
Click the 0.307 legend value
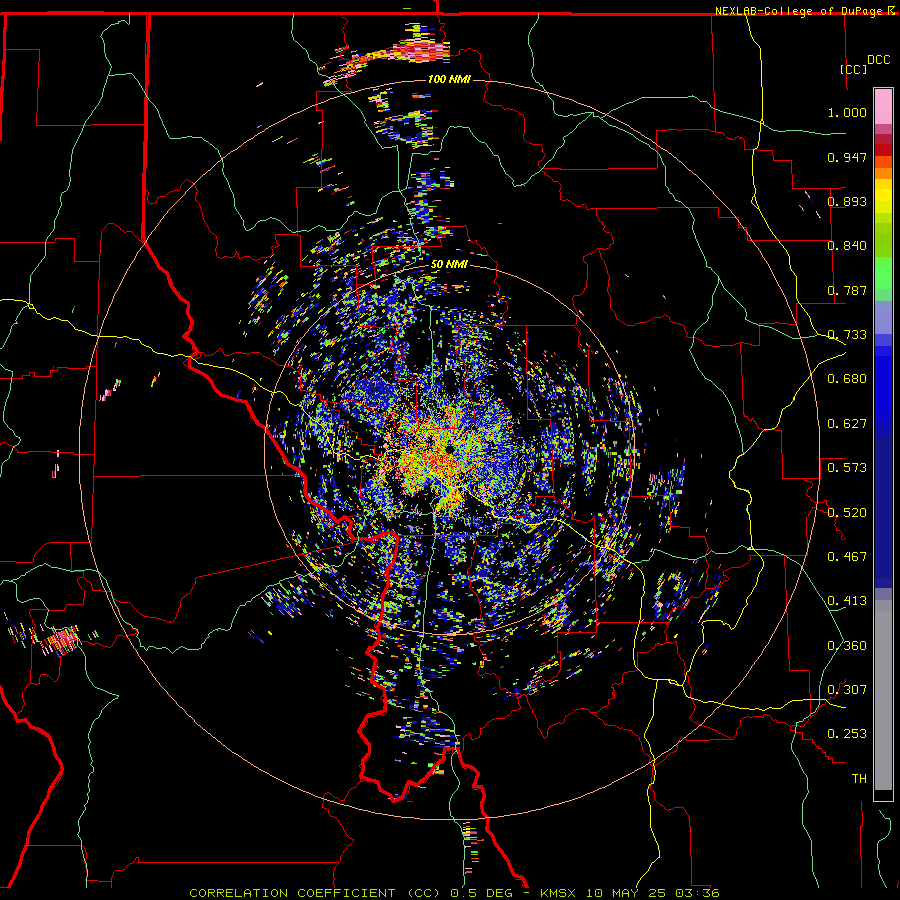(x=847, y=690)
